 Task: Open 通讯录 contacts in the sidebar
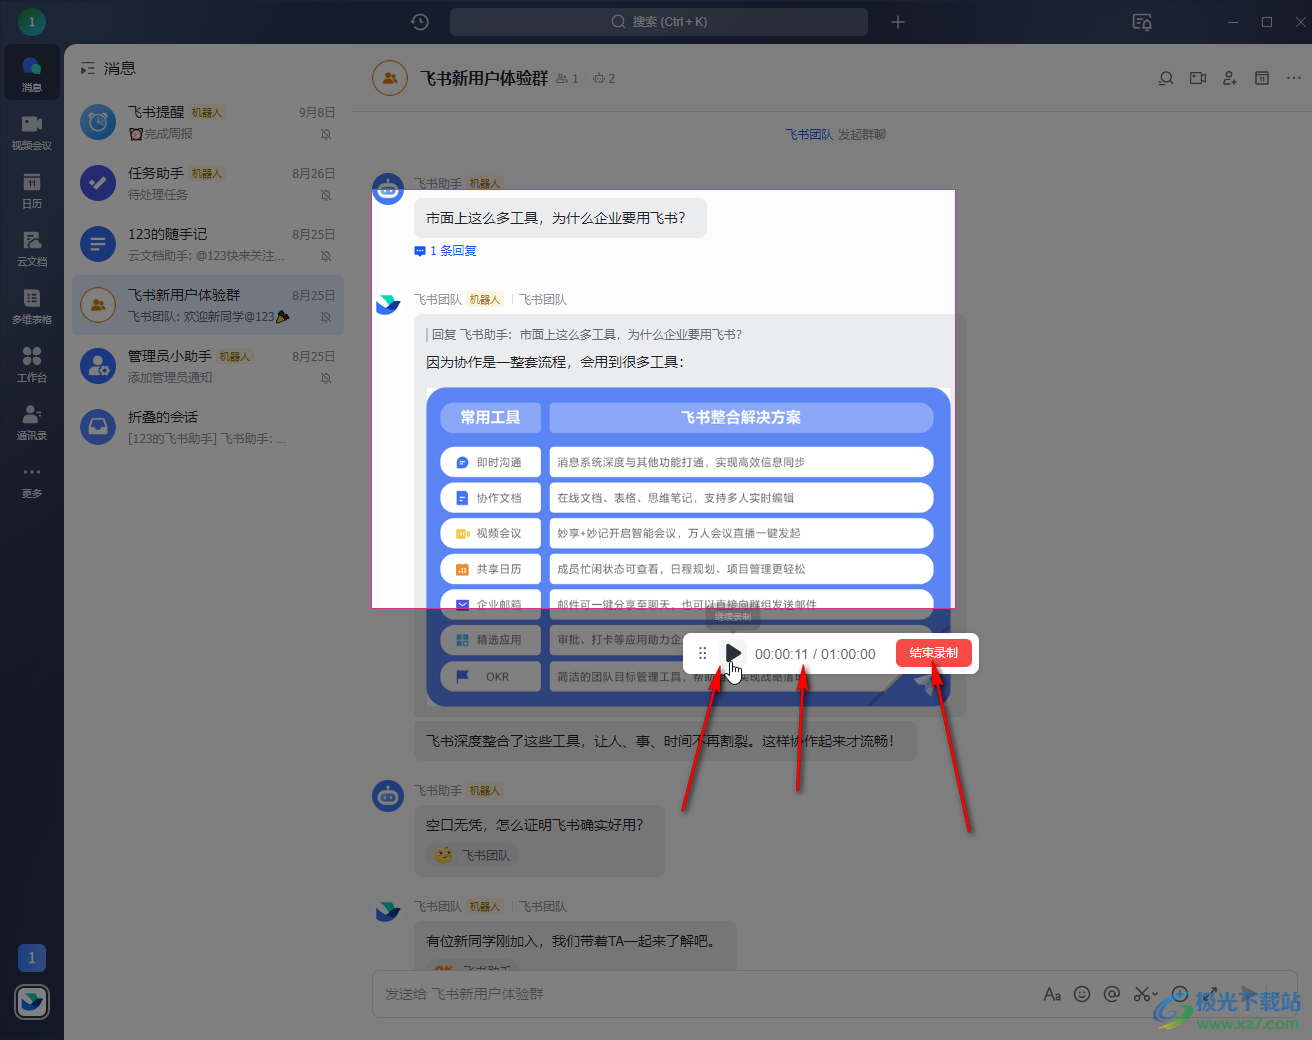click(x=32, y=421)
